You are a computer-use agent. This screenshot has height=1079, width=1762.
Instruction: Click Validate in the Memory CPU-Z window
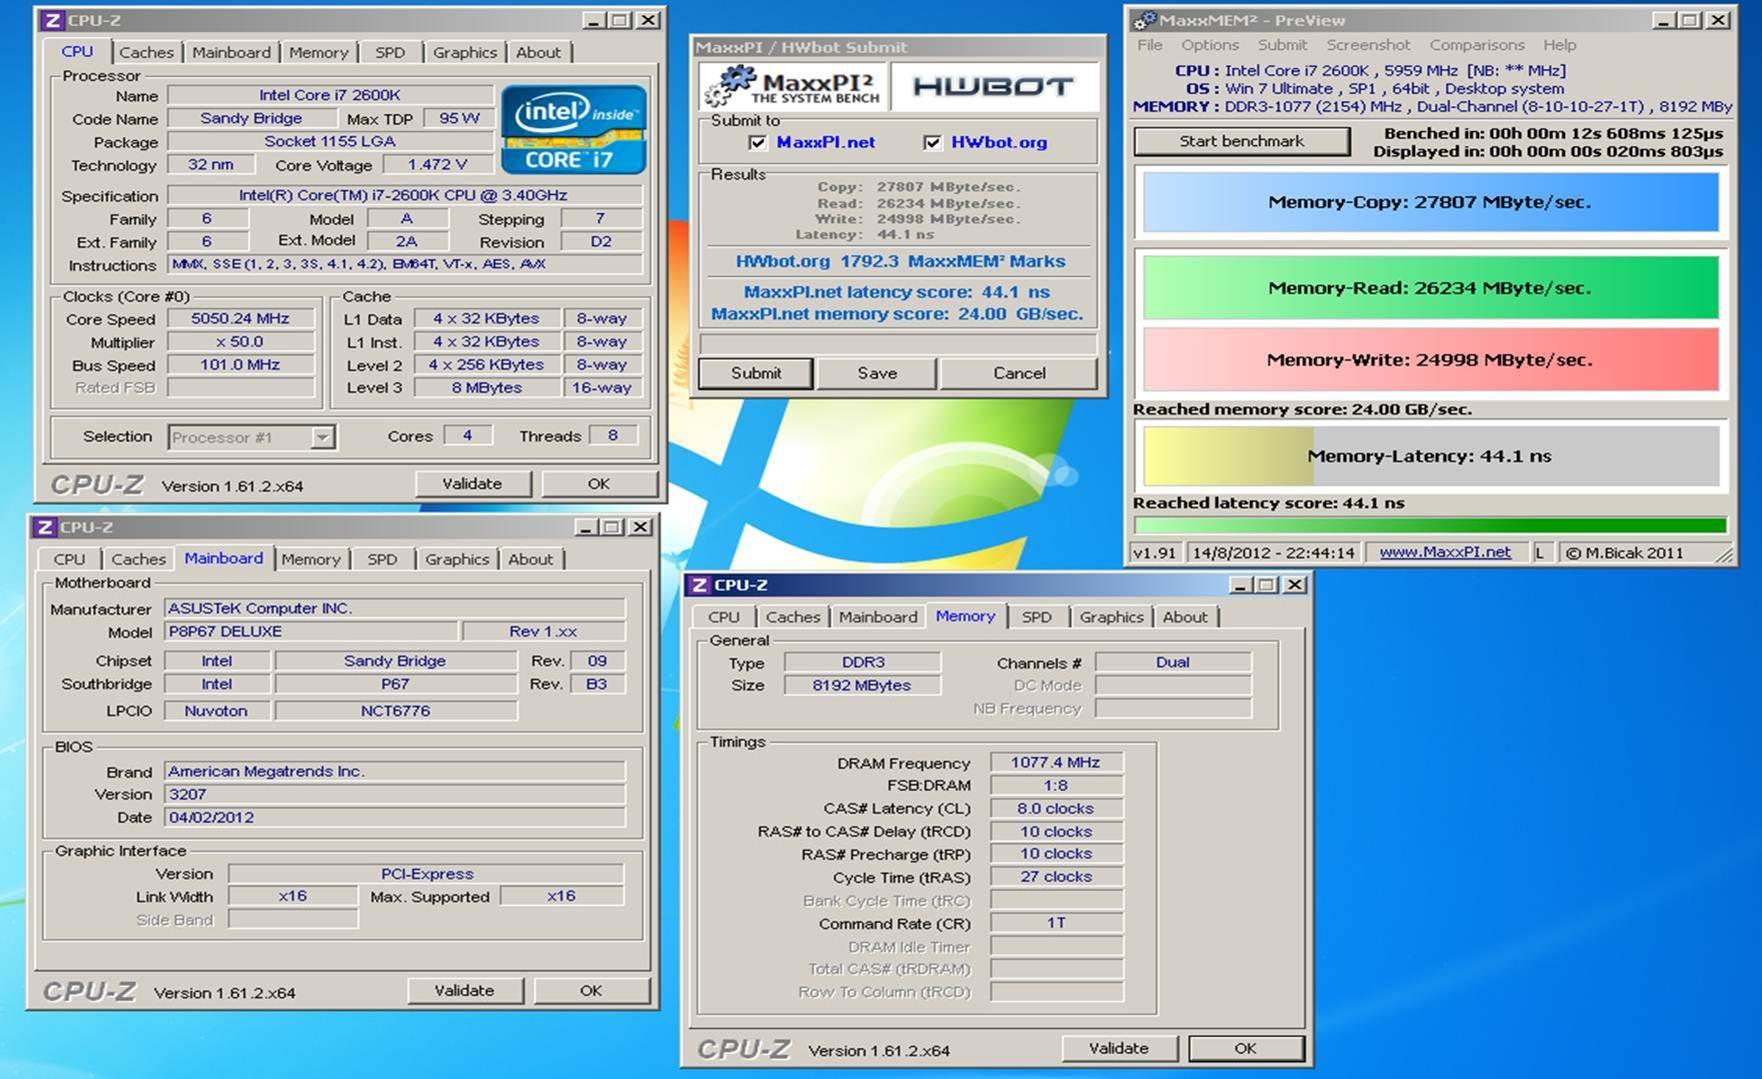pyautogui.click(x=1118, y=1049)
